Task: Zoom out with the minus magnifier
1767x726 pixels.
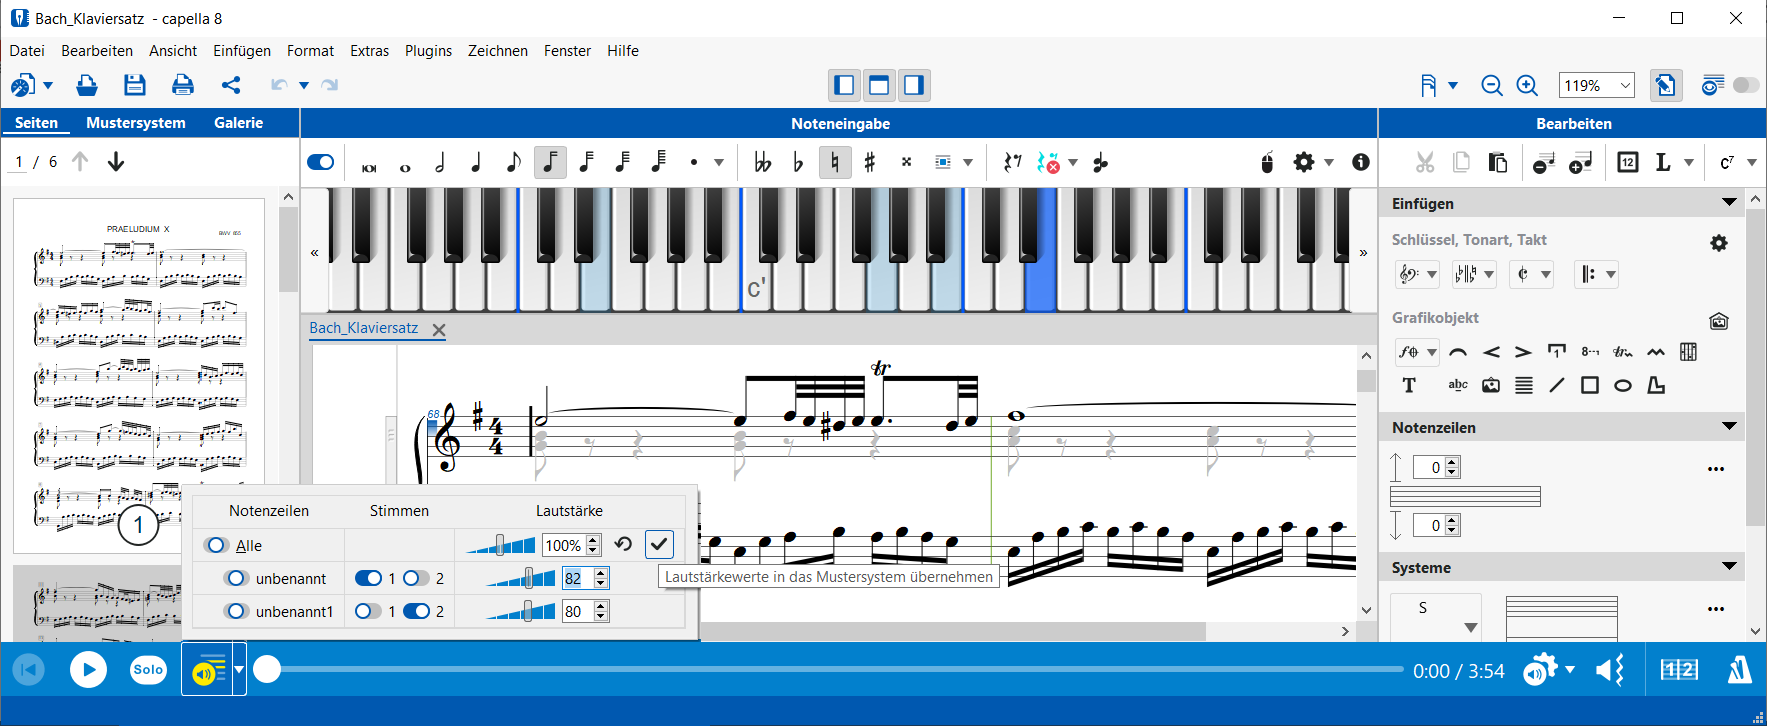Action: [1492, 86]
